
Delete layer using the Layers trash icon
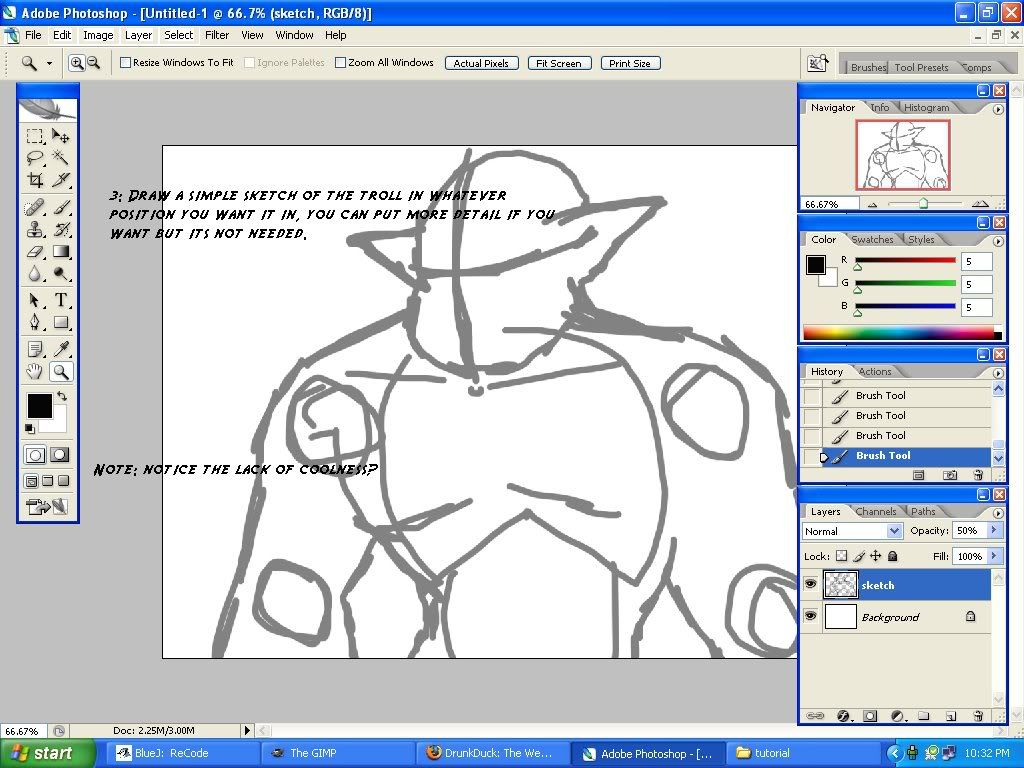tap(978, 716)
